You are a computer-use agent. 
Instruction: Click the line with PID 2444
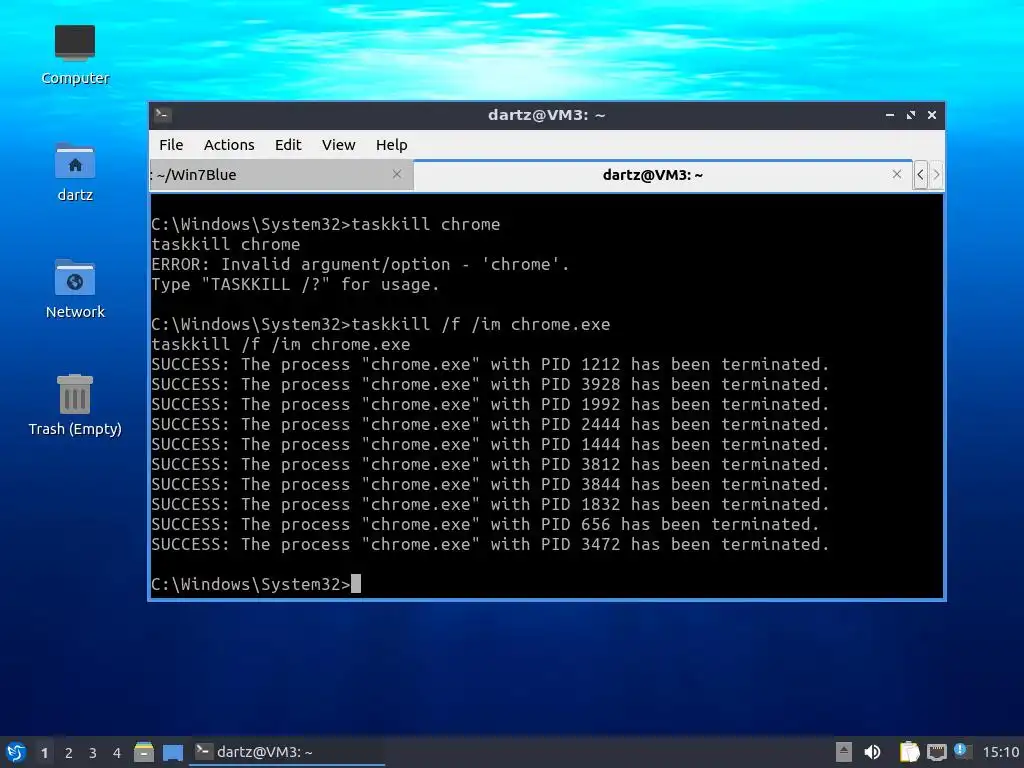[490, 424]
